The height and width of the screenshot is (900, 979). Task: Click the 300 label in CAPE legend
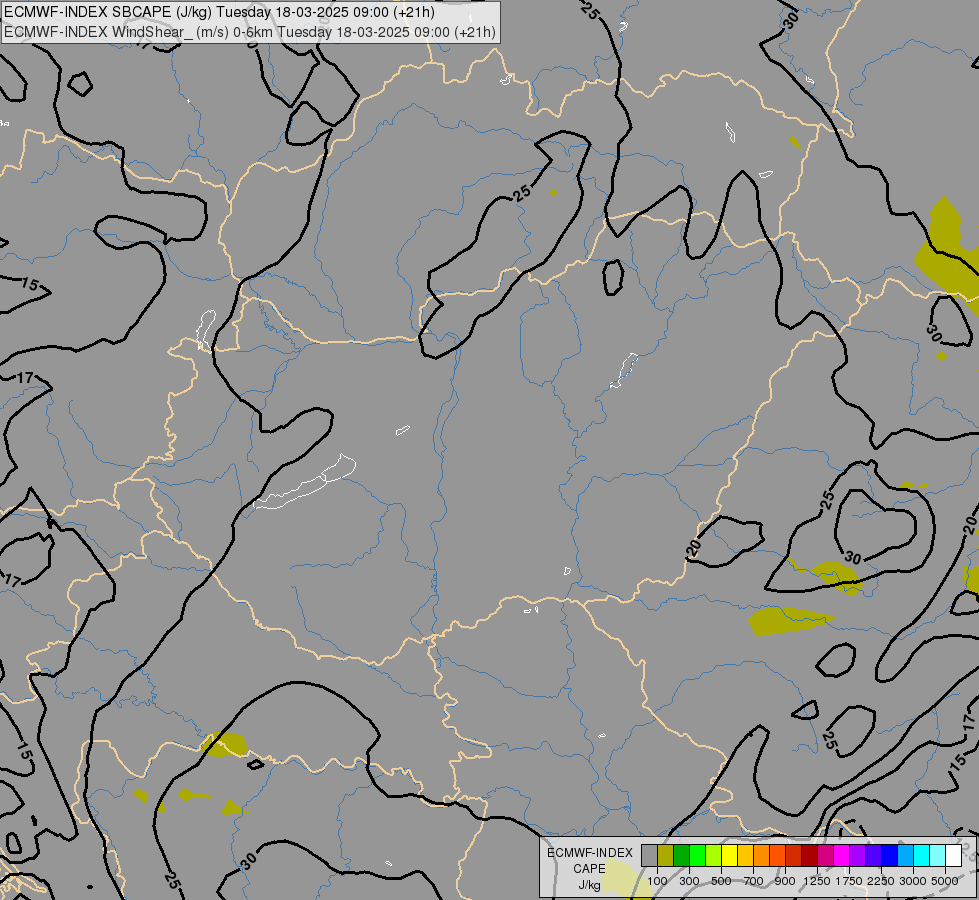(689, 881)
